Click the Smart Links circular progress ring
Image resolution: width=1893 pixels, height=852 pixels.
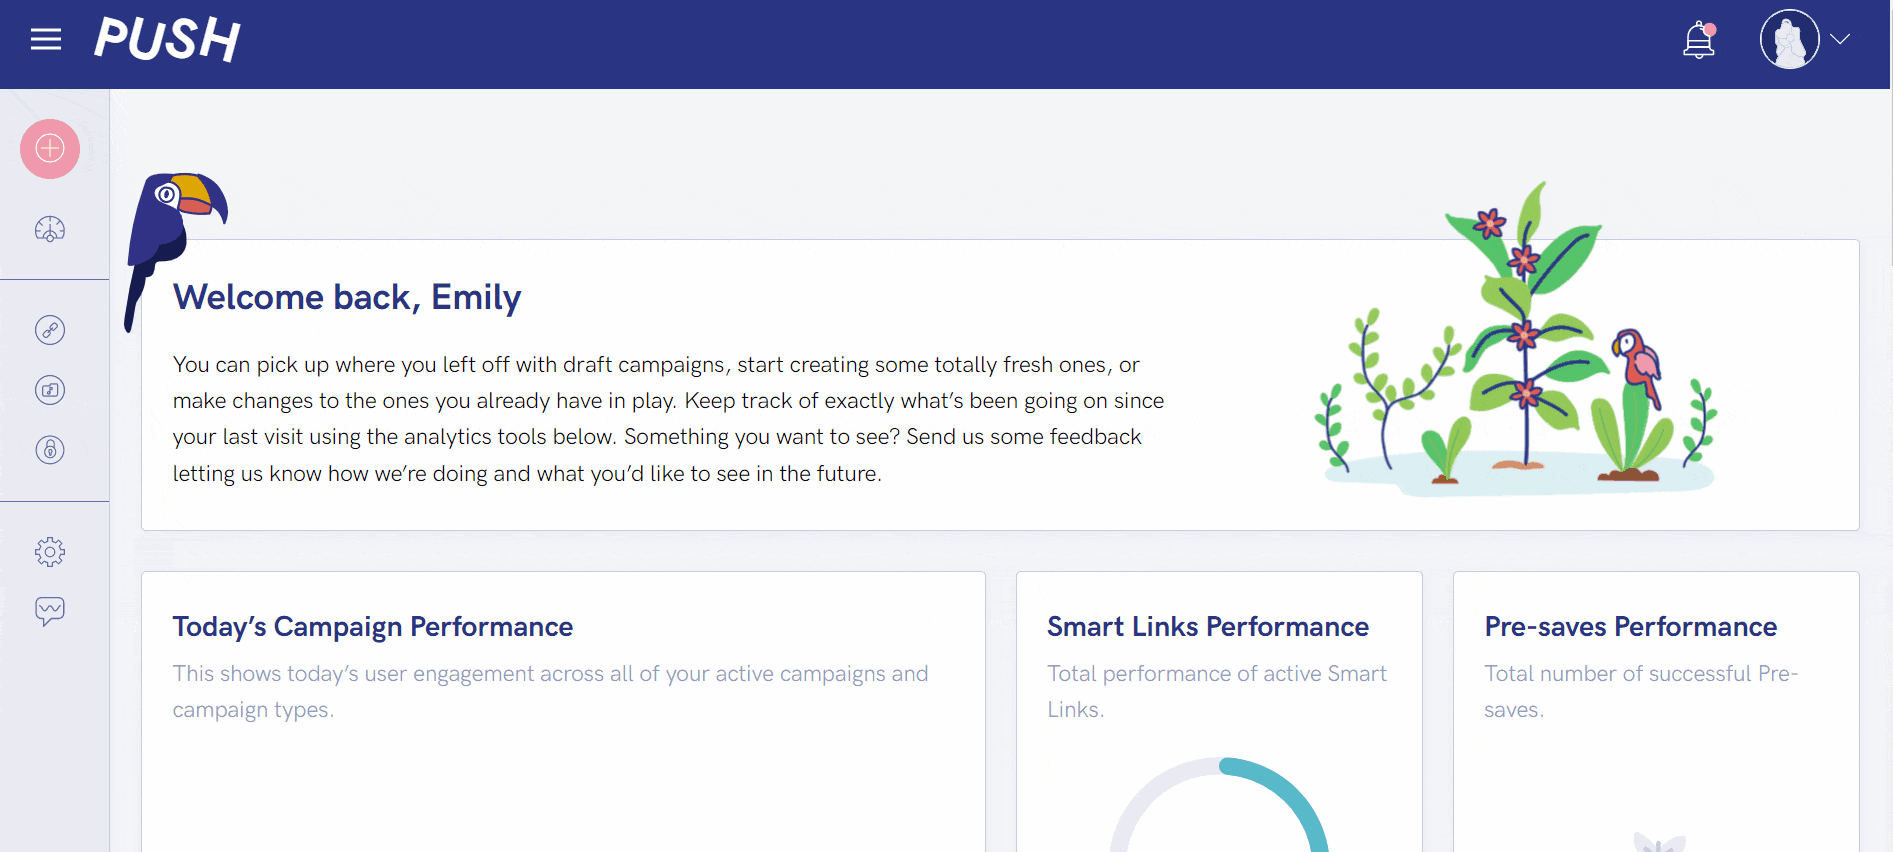tap(1219, 805)
